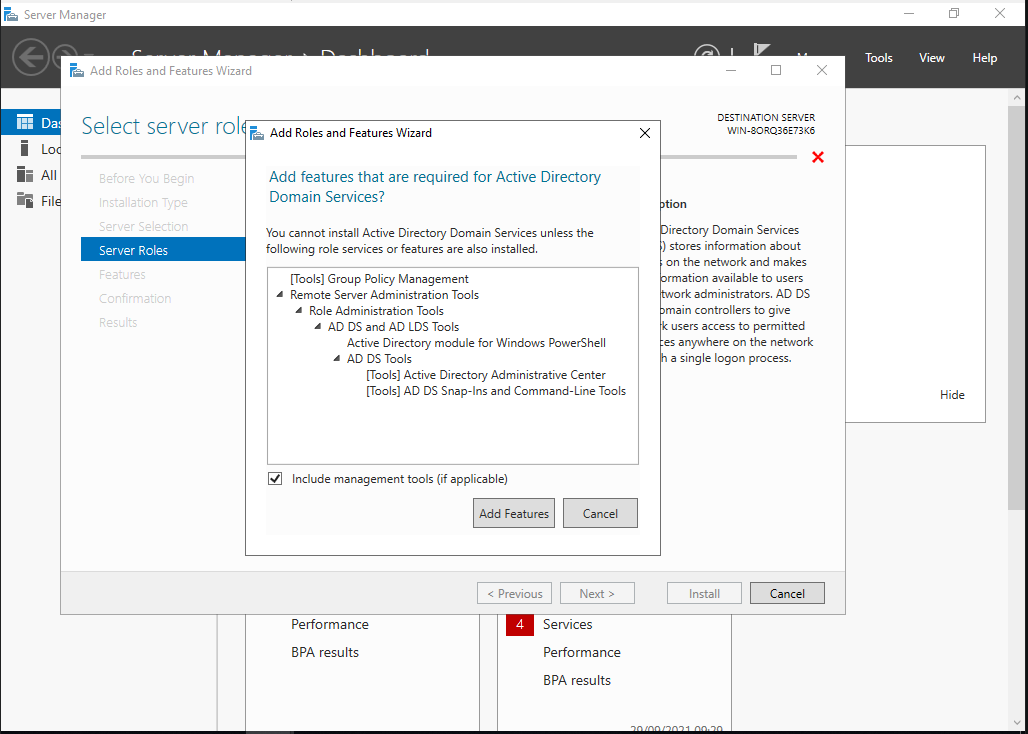Collapse the AD DS Tools node
Screen dimensions: 1028x734
337,358
